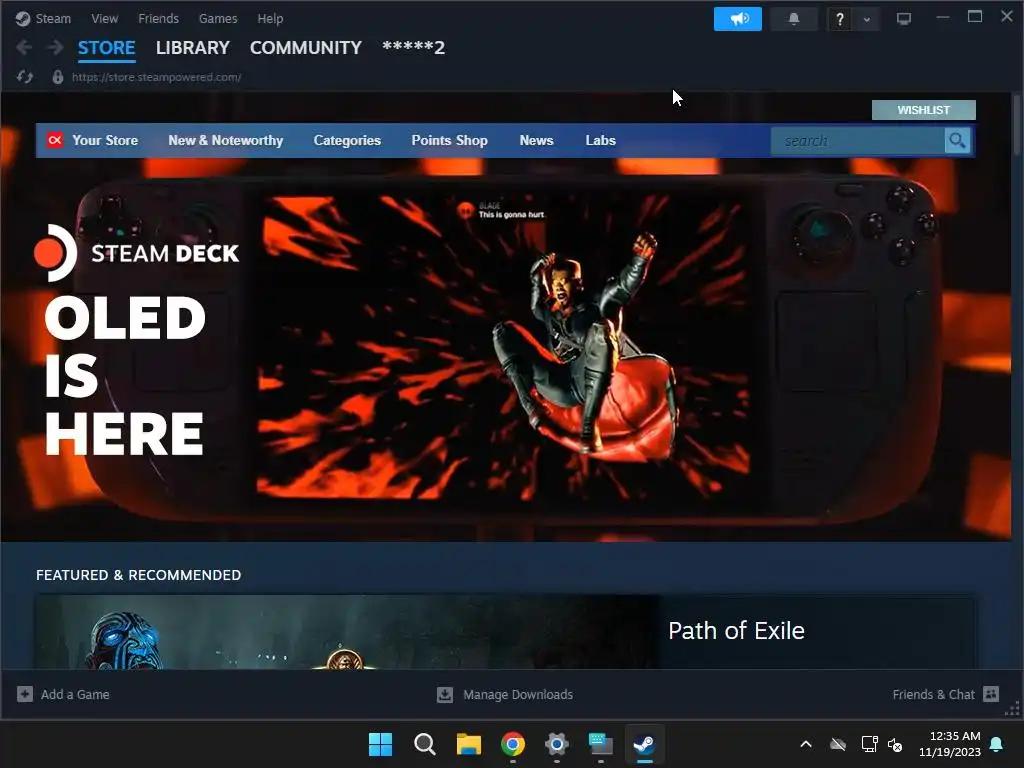Click the store page vertical scrollbar
Screen dimensions: 1024x768
tap(1016, 124)
